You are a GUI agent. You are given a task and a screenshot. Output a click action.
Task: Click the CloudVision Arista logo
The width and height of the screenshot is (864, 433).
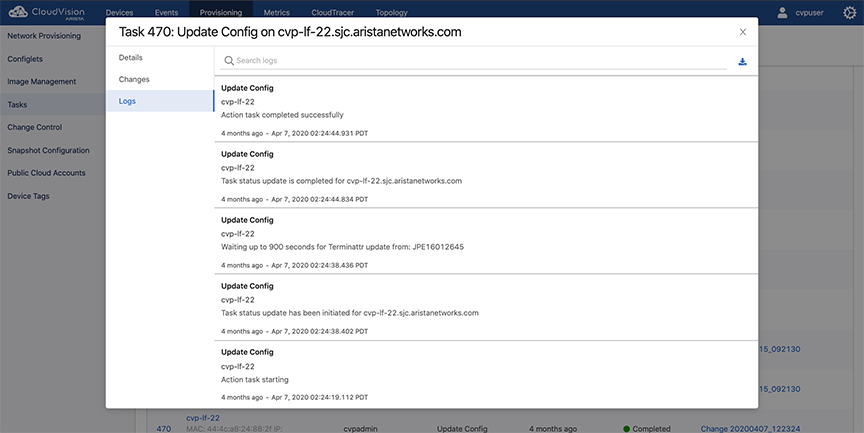pos(47,12)
